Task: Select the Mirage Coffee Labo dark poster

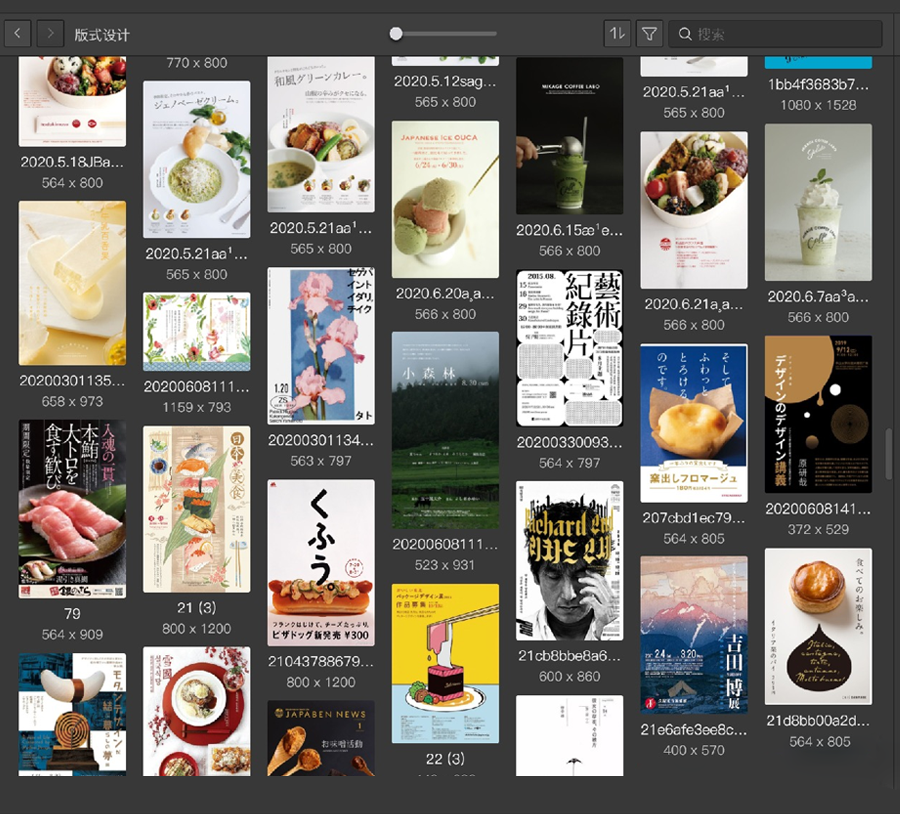Action: point(569,135)
